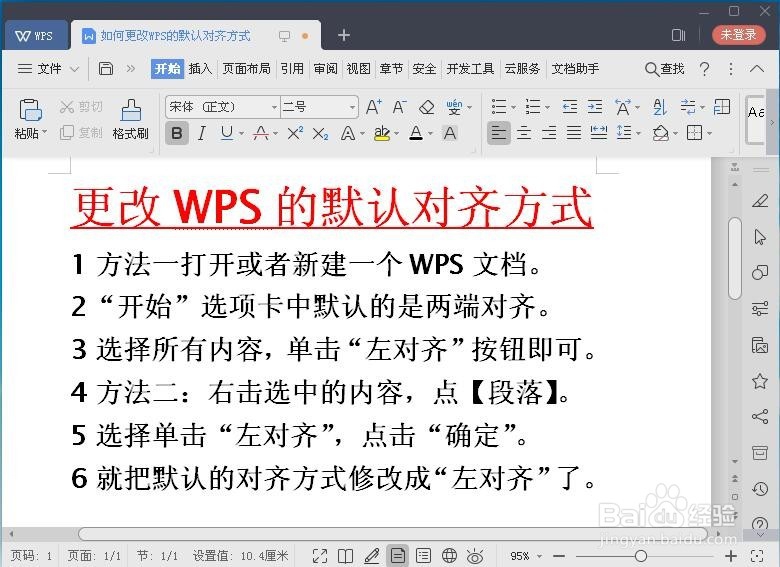
Task: Open bullet list style dropdown
Action: coord(513,107)
